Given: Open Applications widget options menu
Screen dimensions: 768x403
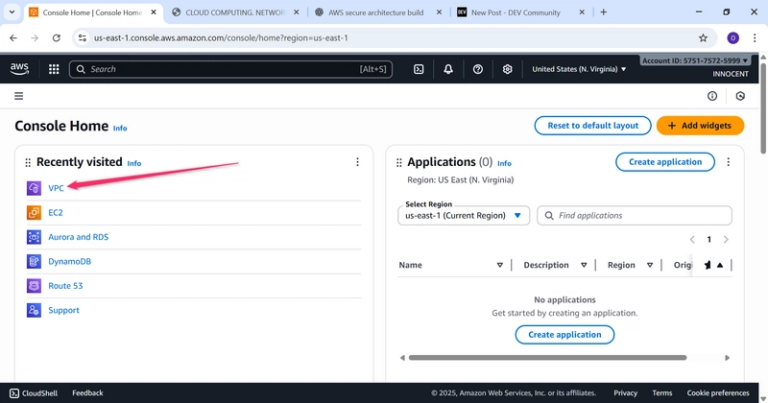Looking at the screenshot, I should pos(728,162).
